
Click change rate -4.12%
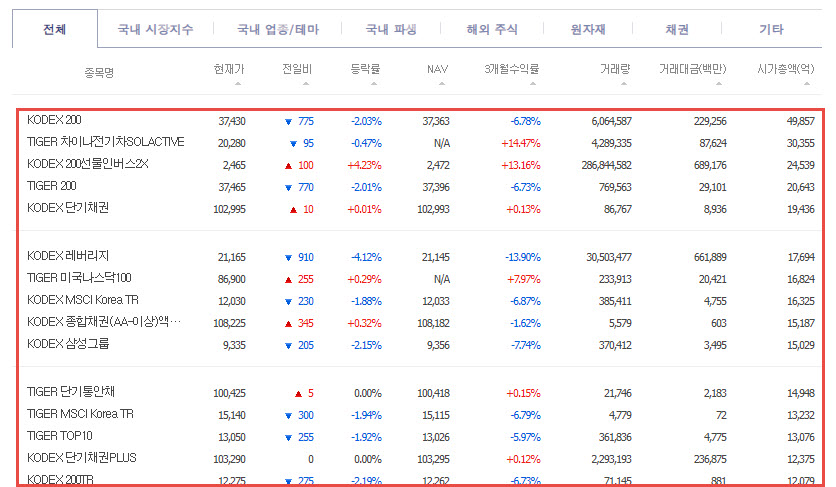pyautogui.click(x=366, y=257)
